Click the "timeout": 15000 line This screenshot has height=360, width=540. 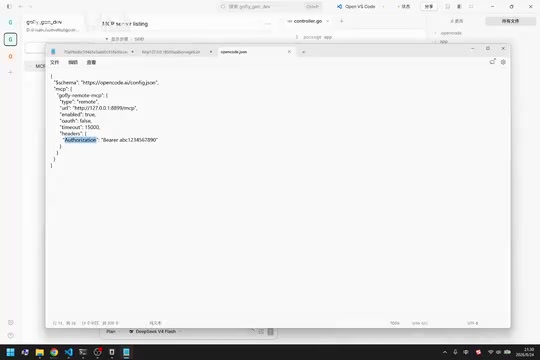click(80, 127)
